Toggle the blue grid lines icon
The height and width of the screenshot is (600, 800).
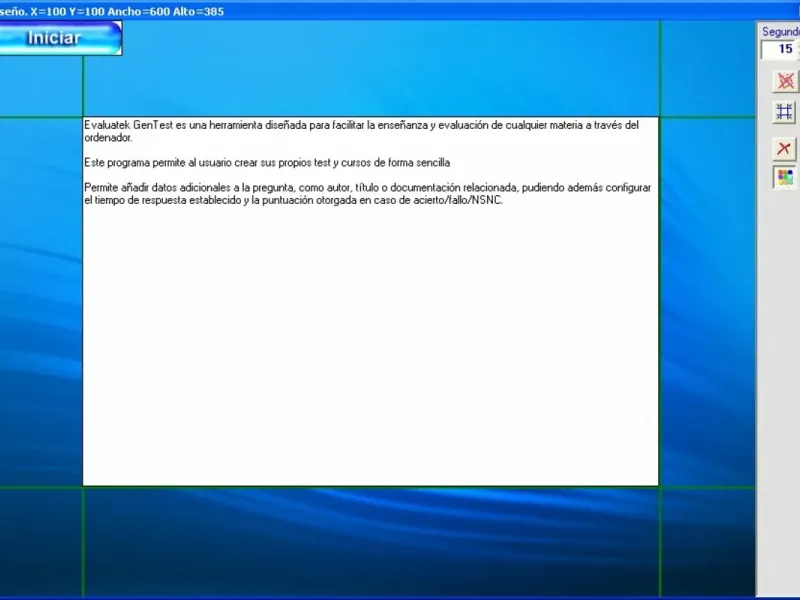(785, 112)
